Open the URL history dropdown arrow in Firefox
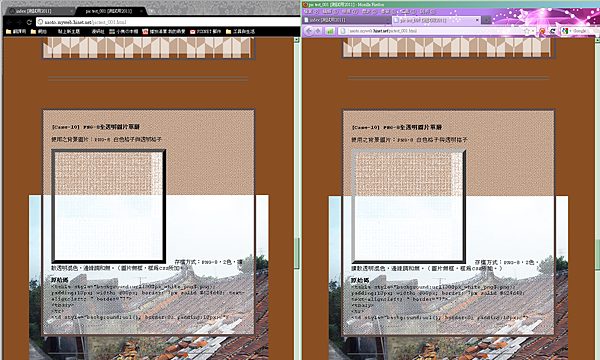Image resolution: width=600 pixels, height=360 pixels. pos(533,31)
